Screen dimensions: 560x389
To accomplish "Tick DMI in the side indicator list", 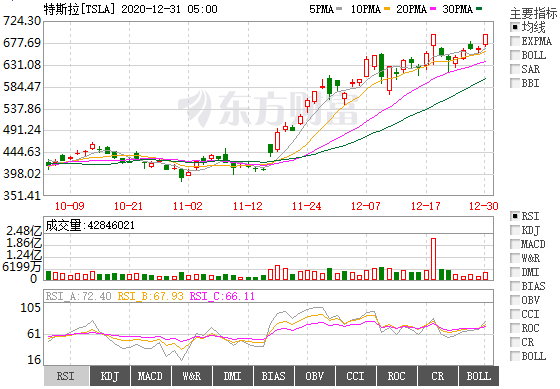I will [515, 272].
